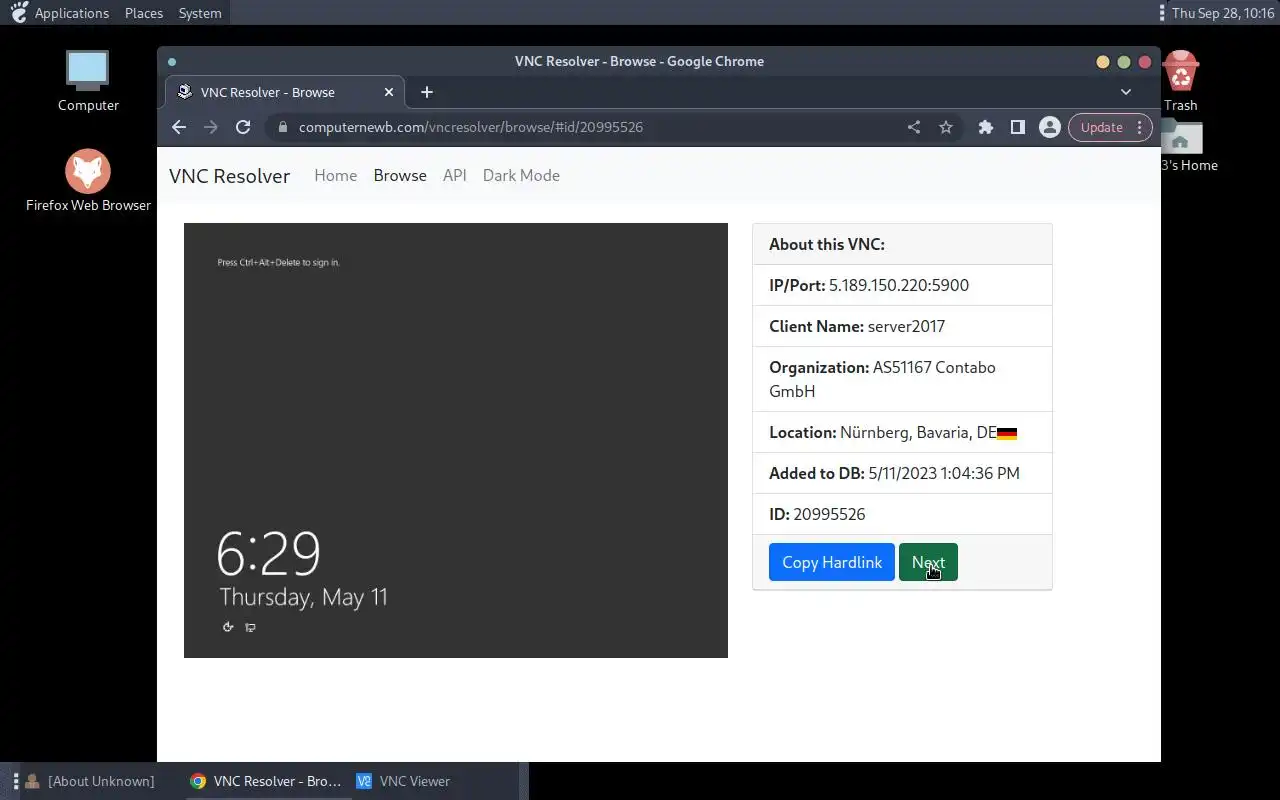
Task: Open a new Chrome tab
Action: (x=427, y=92)
